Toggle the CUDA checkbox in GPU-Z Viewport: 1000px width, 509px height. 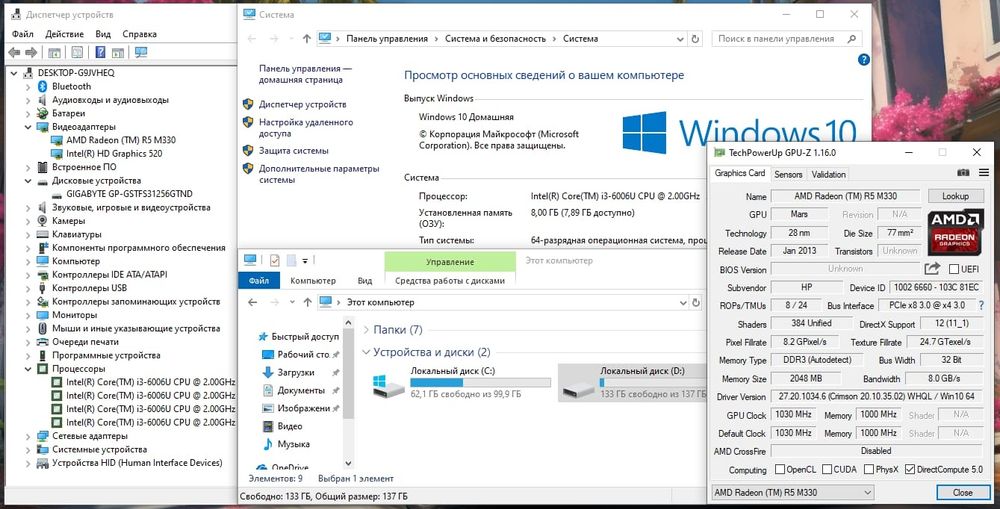click(x=827, y=469)
